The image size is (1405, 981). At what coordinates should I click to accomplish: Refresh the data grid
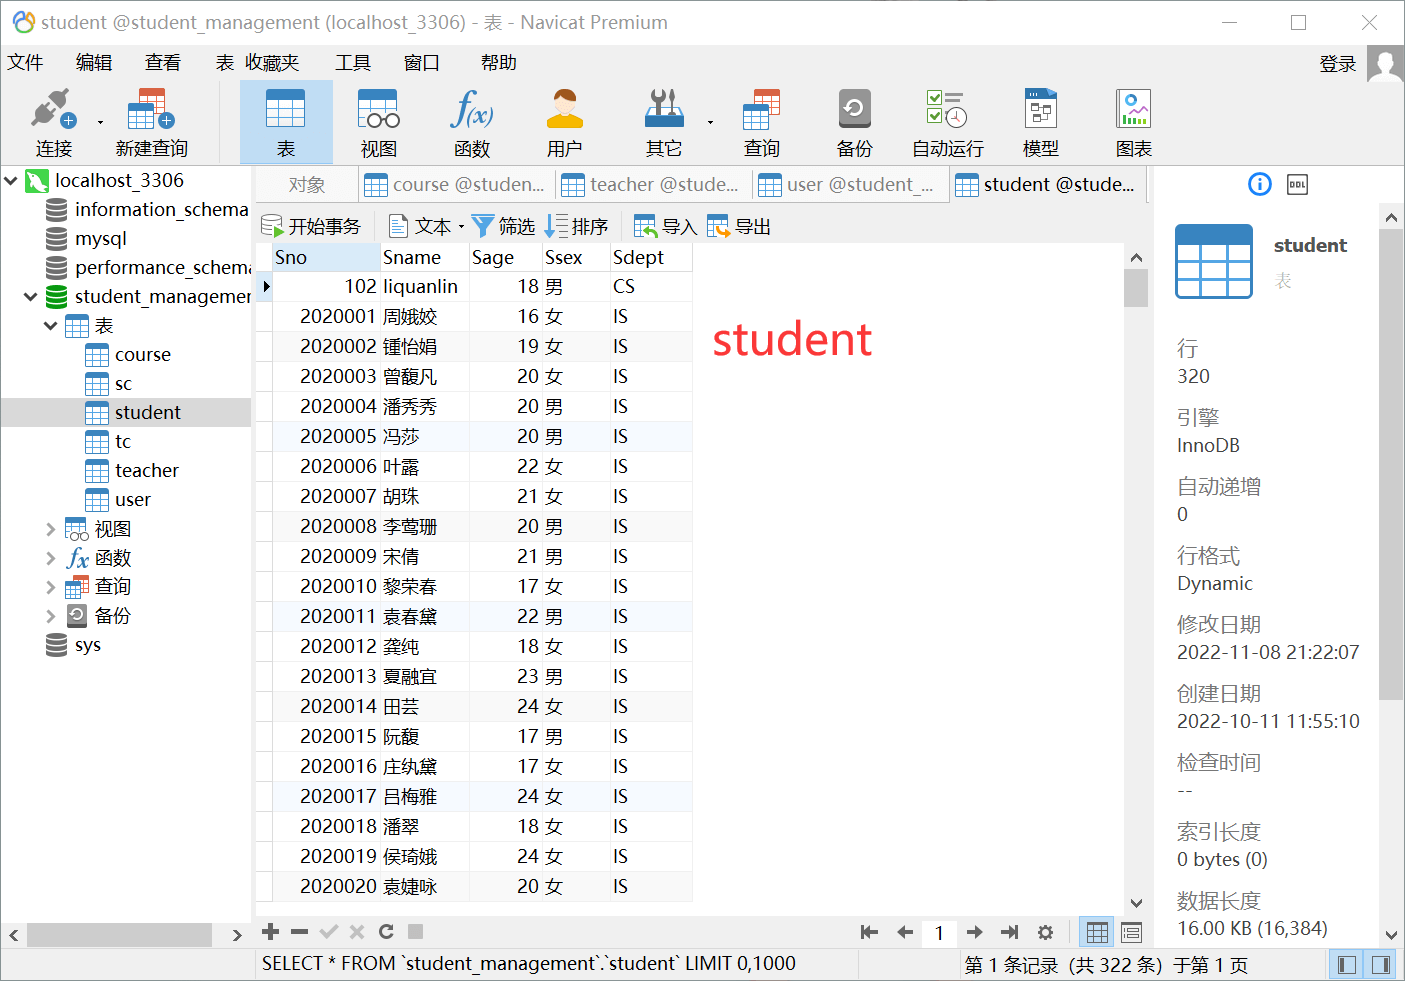[386, 931]
